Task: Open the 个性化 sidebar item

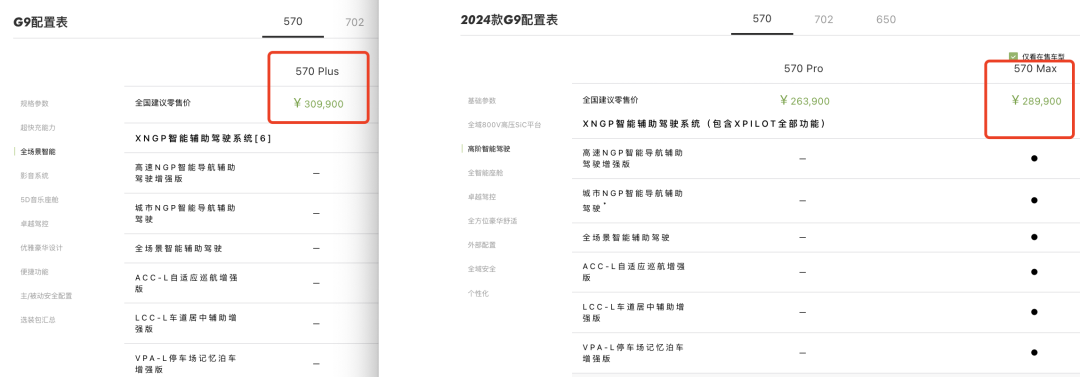Action: 478,293
